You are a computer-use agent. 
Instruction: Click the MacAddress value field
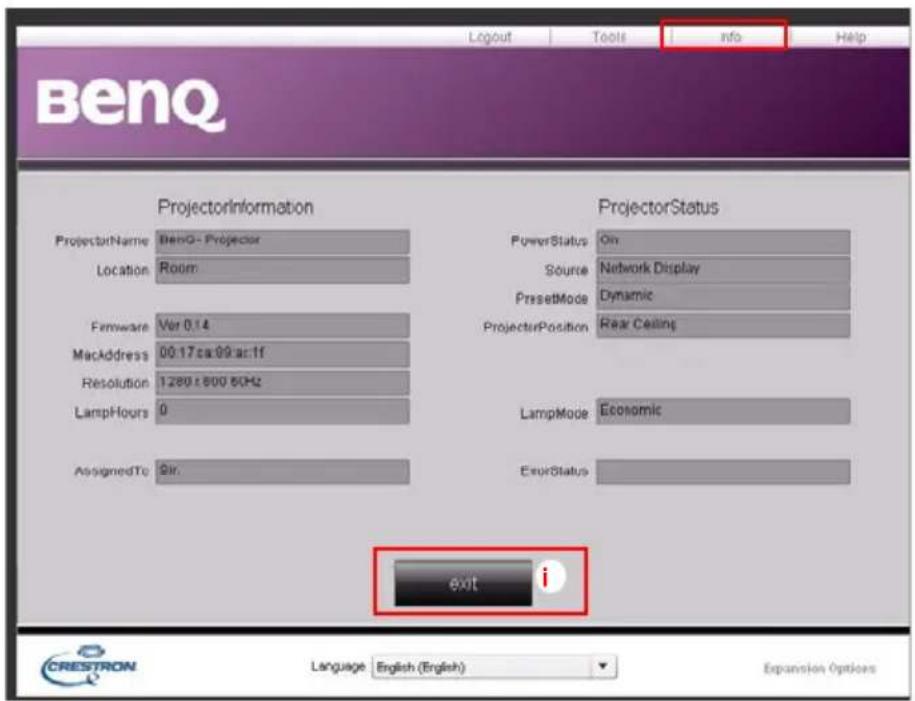282,354
